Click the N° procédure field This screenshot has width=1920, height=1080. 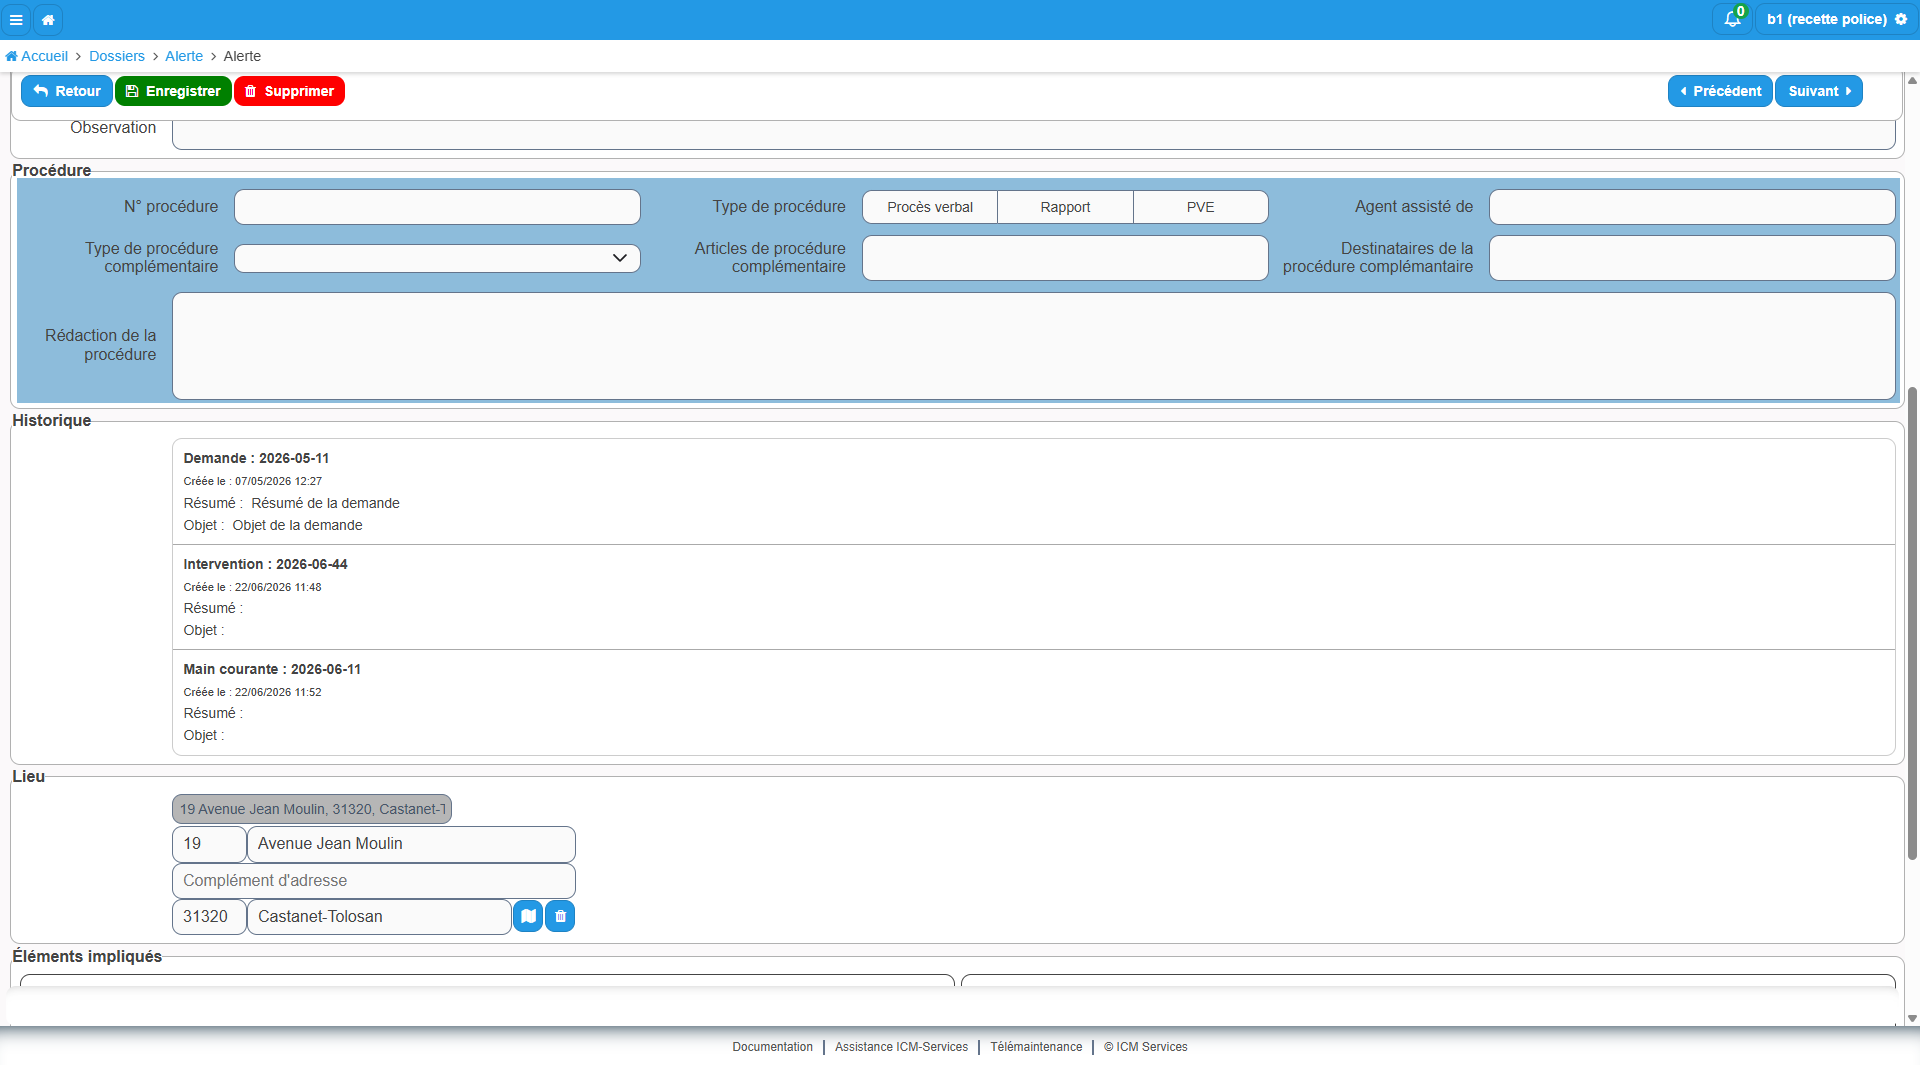437,207
